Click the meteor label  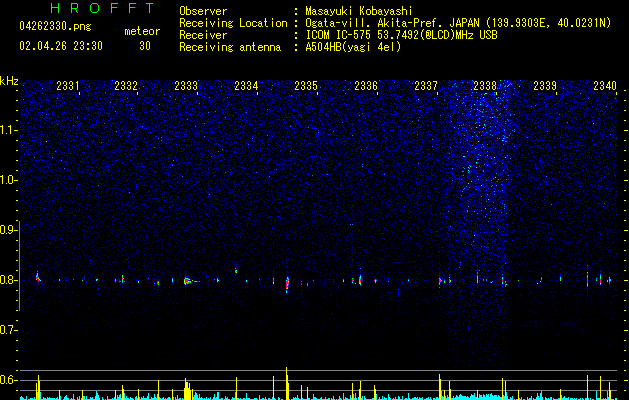pyautogui.click(x=142, y=31)
